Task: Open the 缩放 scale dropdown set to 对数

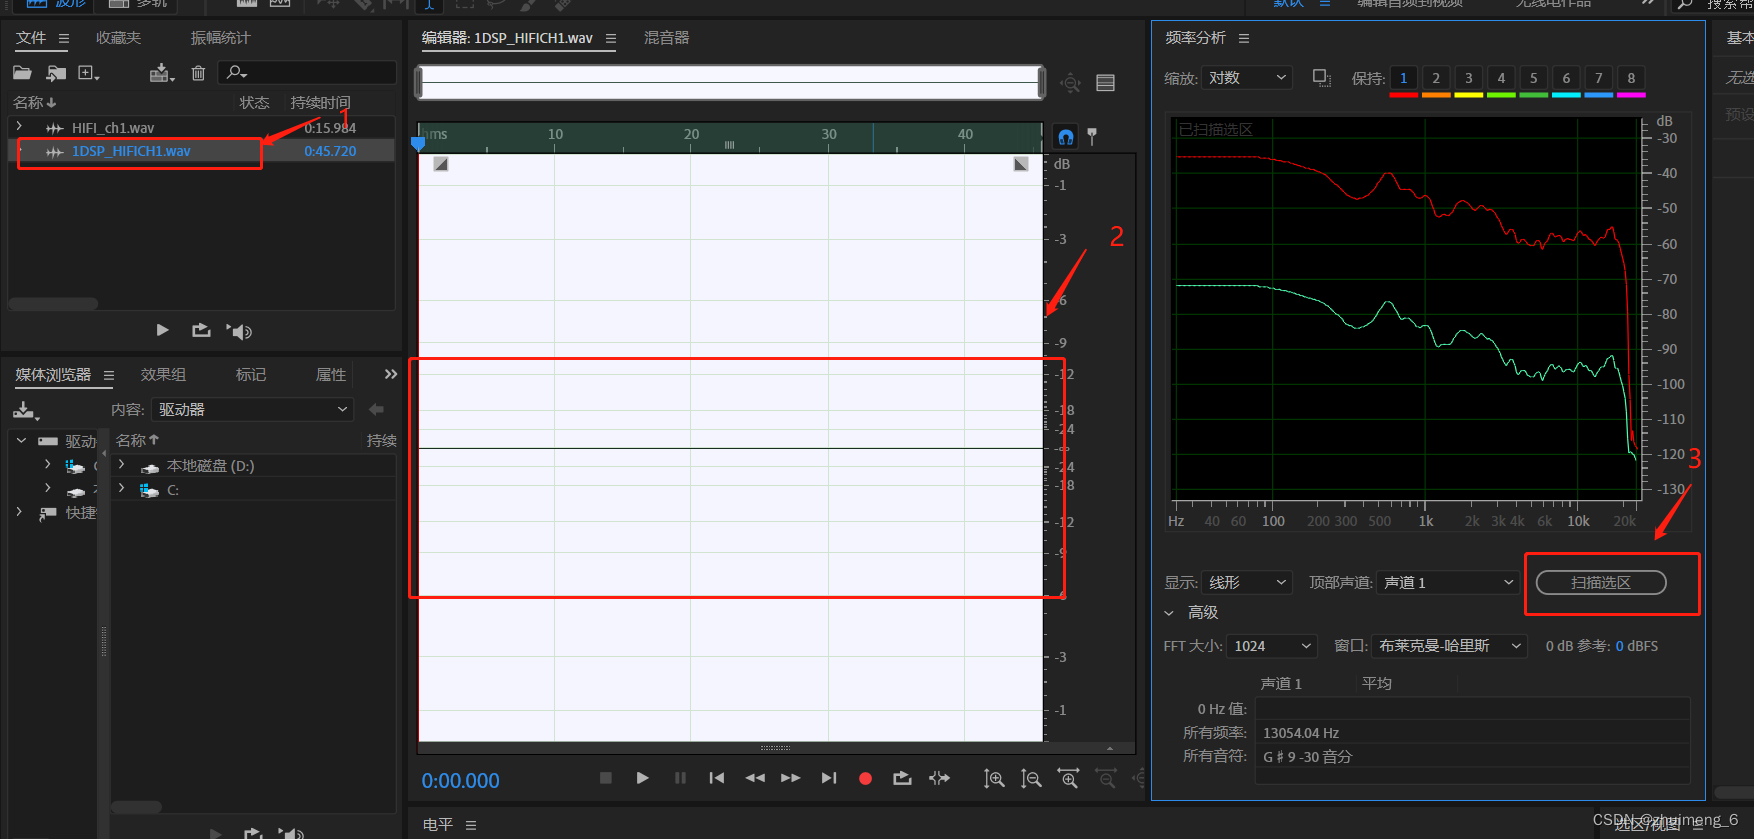Action: click(1247, 78)
